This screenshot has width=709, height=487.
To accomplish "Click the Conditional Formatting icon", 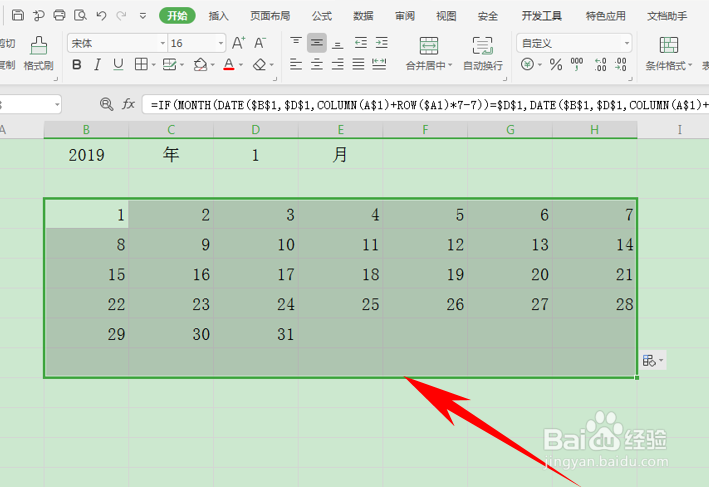I will click(x=668, y=45).
